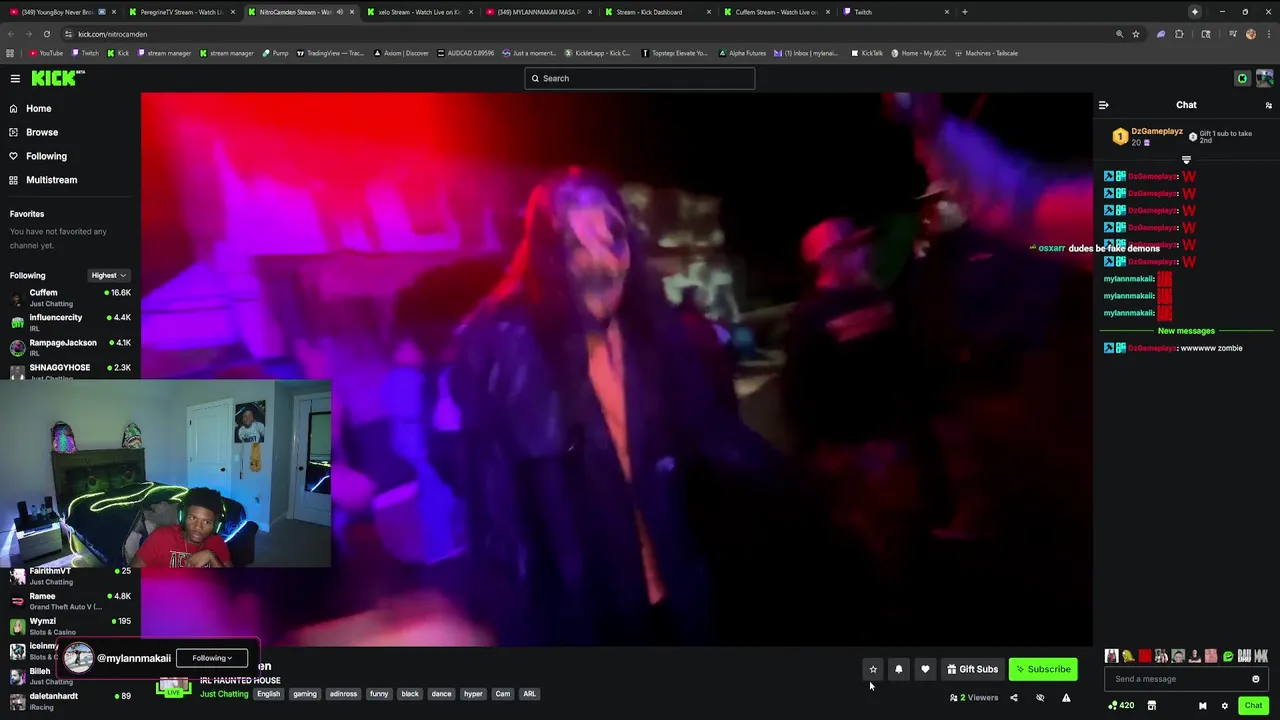Go back using the browser back arrow

10,34
